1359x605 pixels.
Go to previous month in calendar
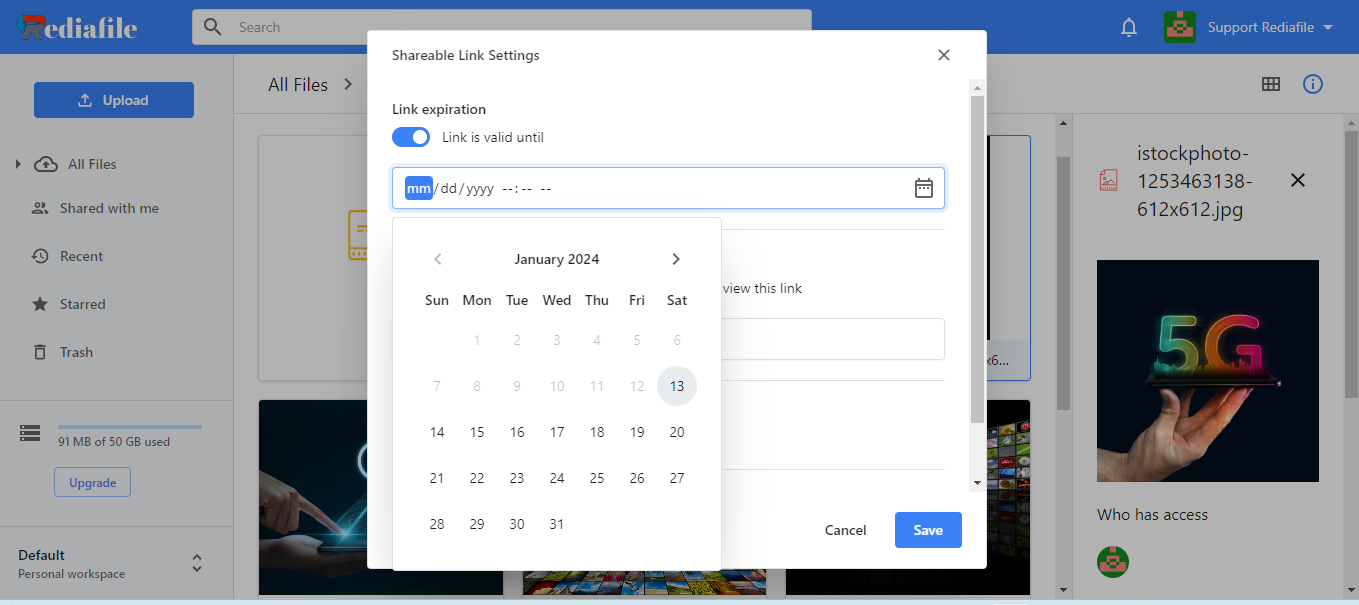(437, 259)
